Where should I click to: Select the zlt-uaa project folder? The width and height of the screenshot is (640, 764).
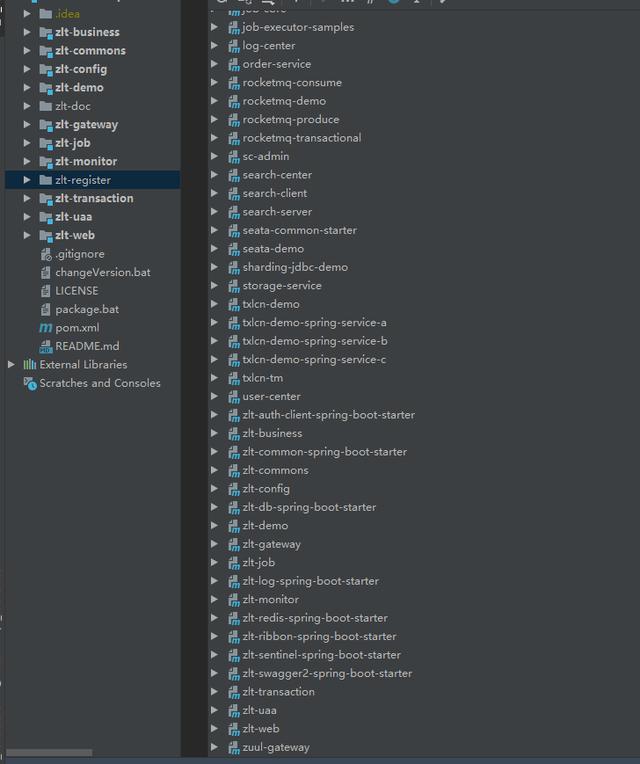[x=74, y=217]
